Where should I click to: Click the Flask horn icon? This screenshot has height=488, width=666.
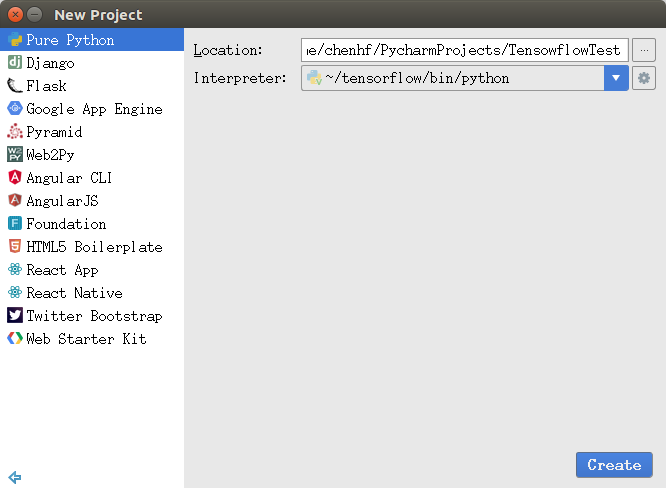click(15, 85)
